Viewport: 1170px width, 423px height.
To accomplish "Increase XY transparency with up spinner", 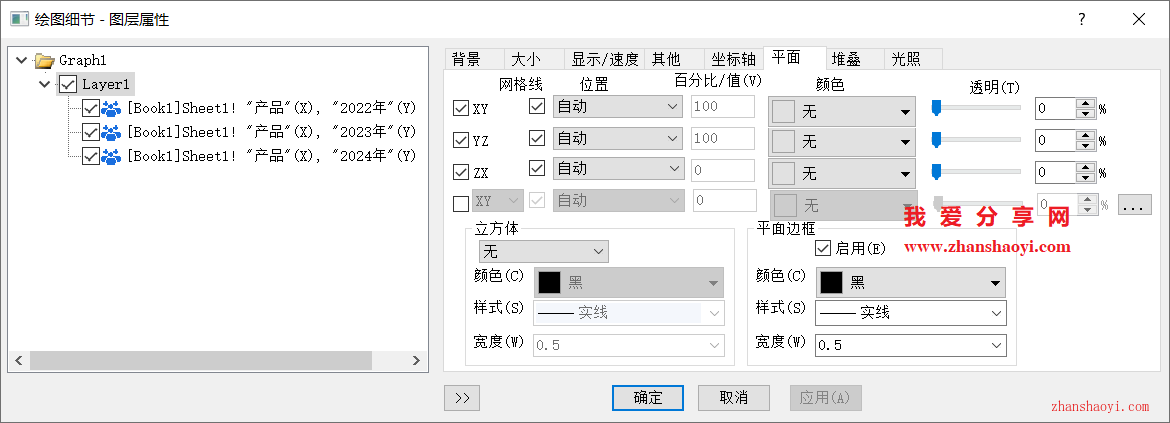I will click(1085, 104).
